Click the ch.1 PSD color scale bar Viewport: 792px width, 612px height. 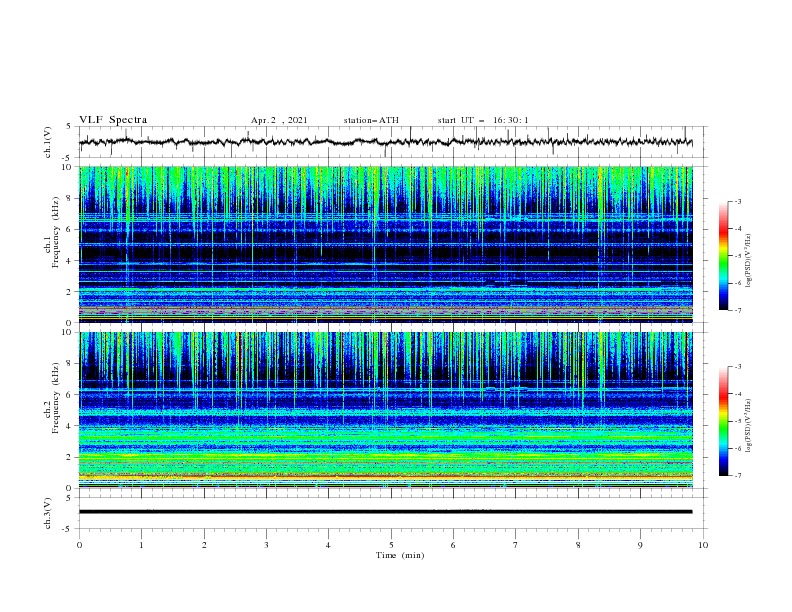point(723,256)
